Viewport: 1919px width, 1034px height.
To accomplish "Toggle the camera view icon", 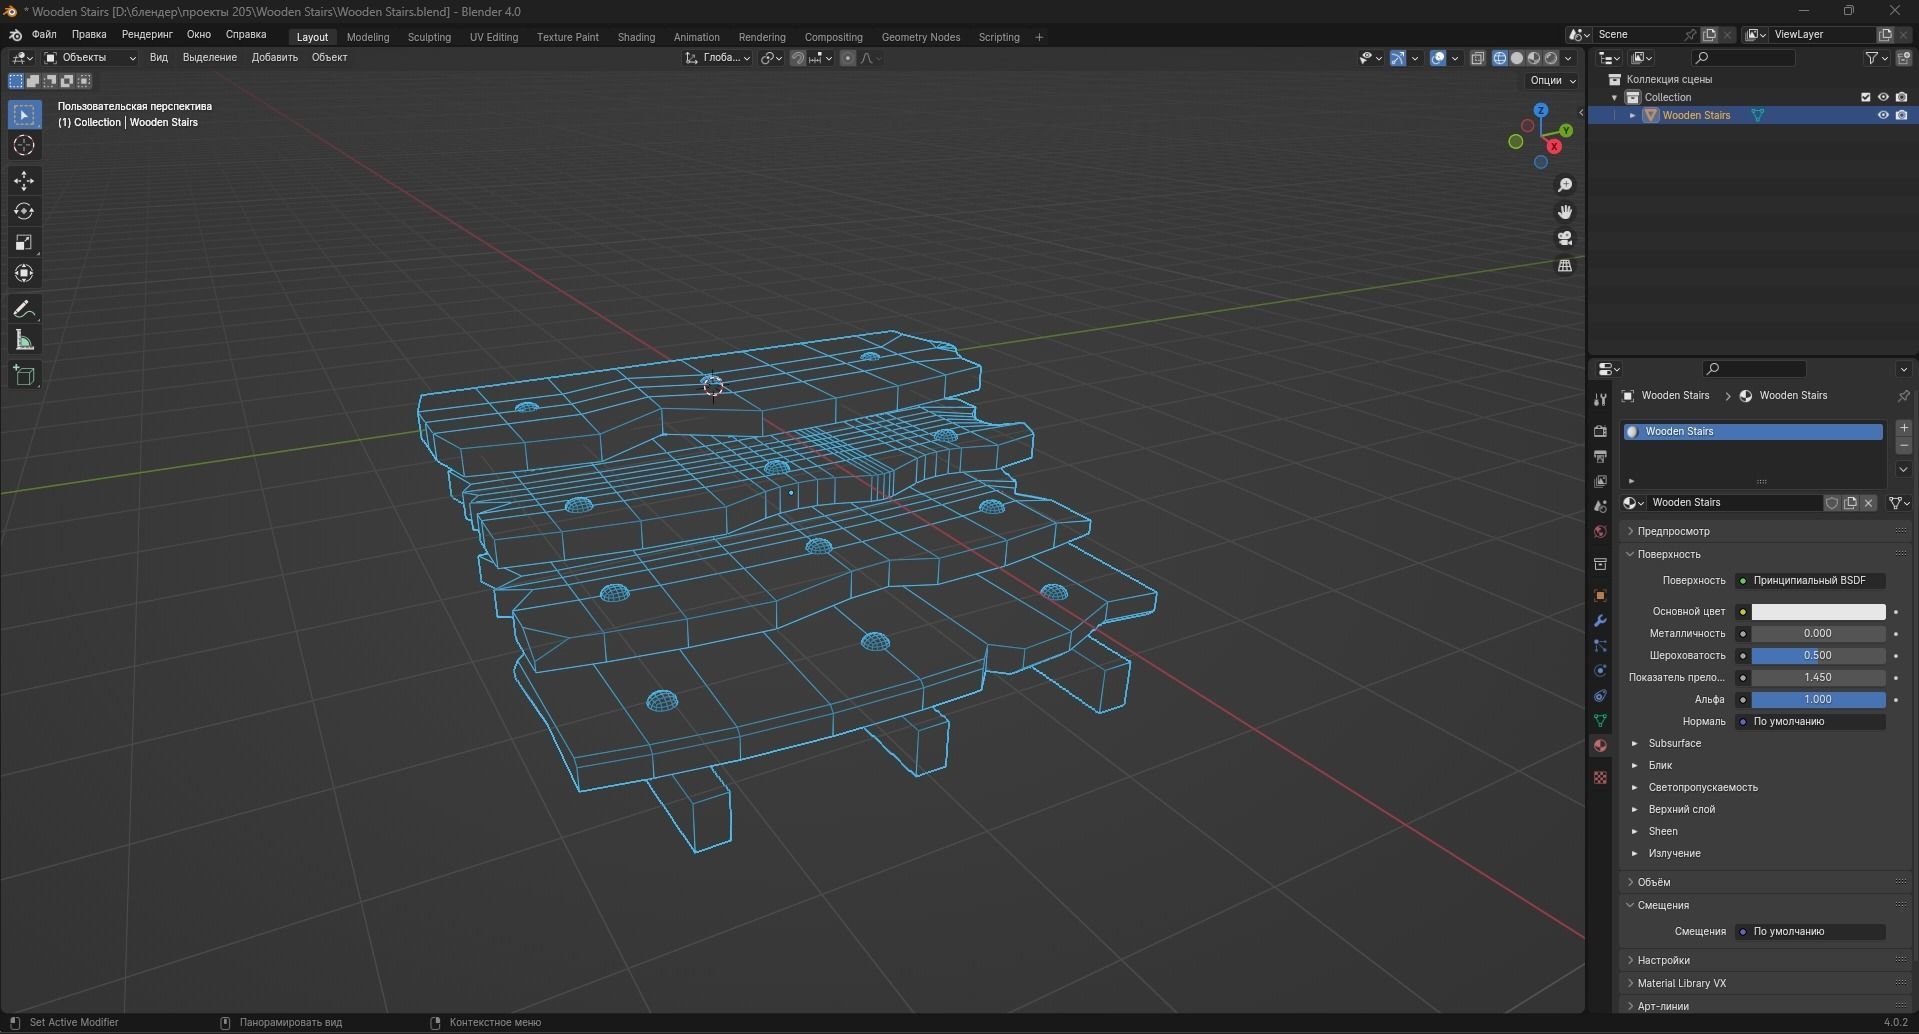I will point(1565,238).
